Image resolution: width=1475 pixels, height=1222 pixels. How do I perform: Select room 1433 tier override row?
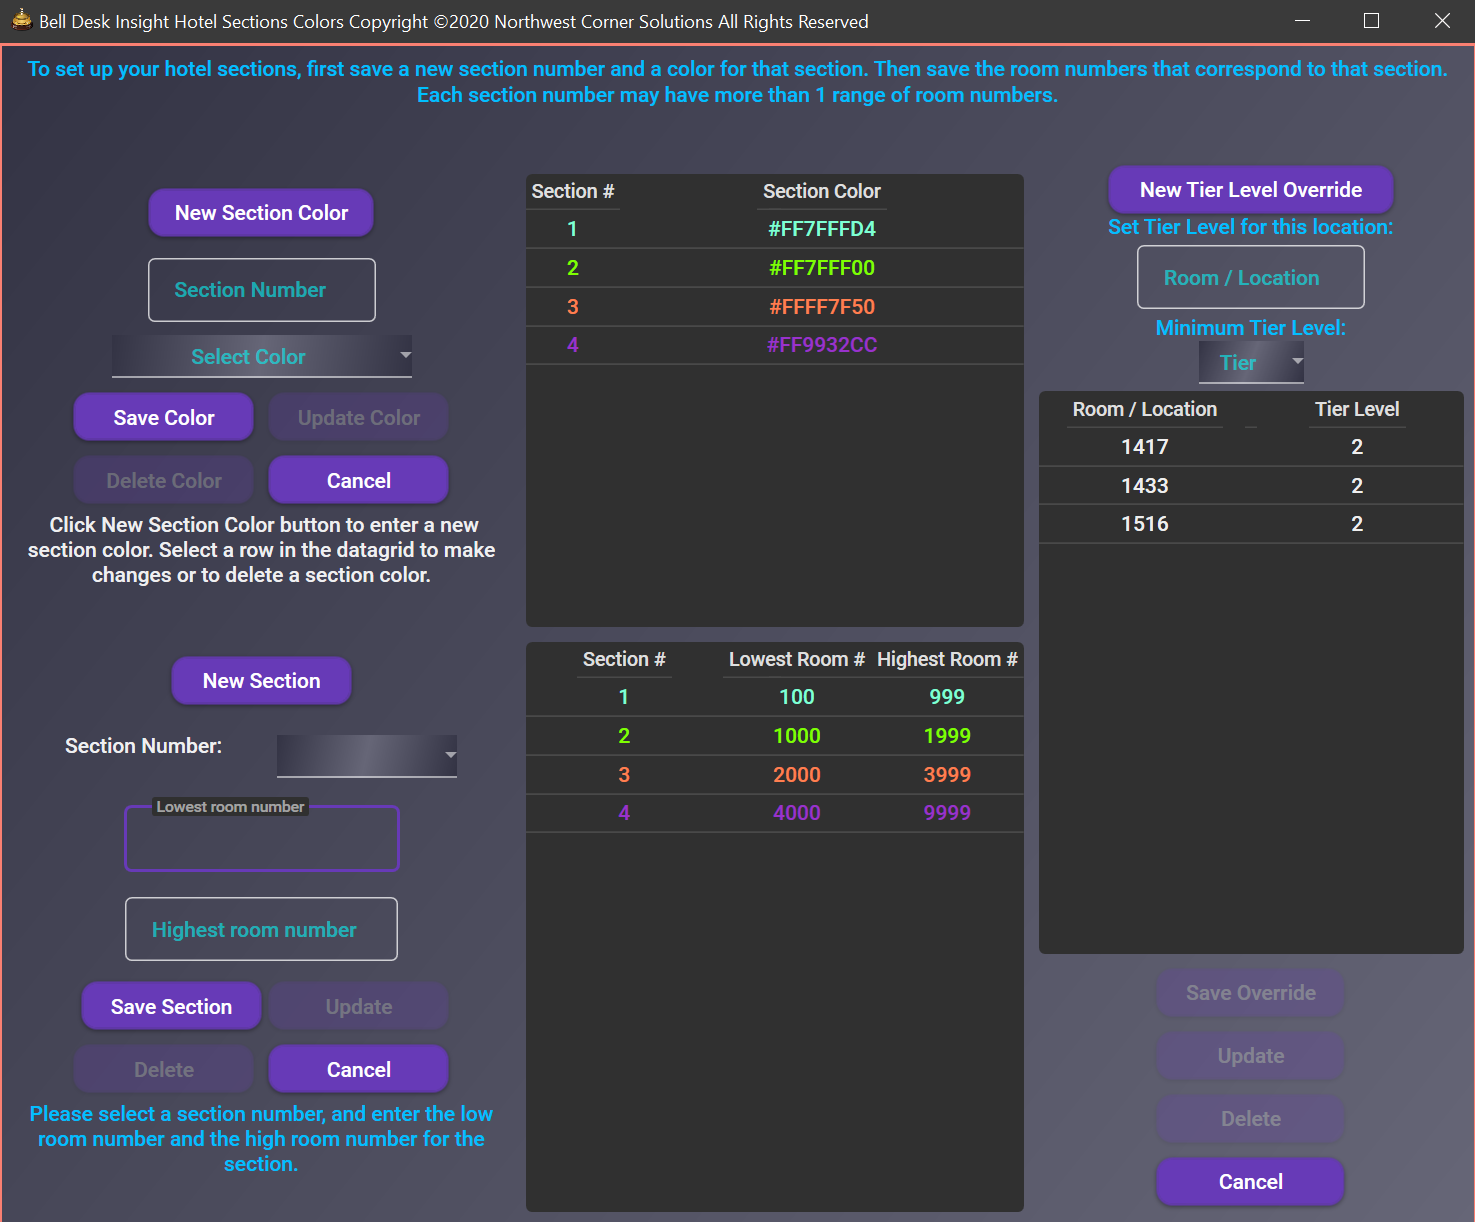pos(1250,486)
